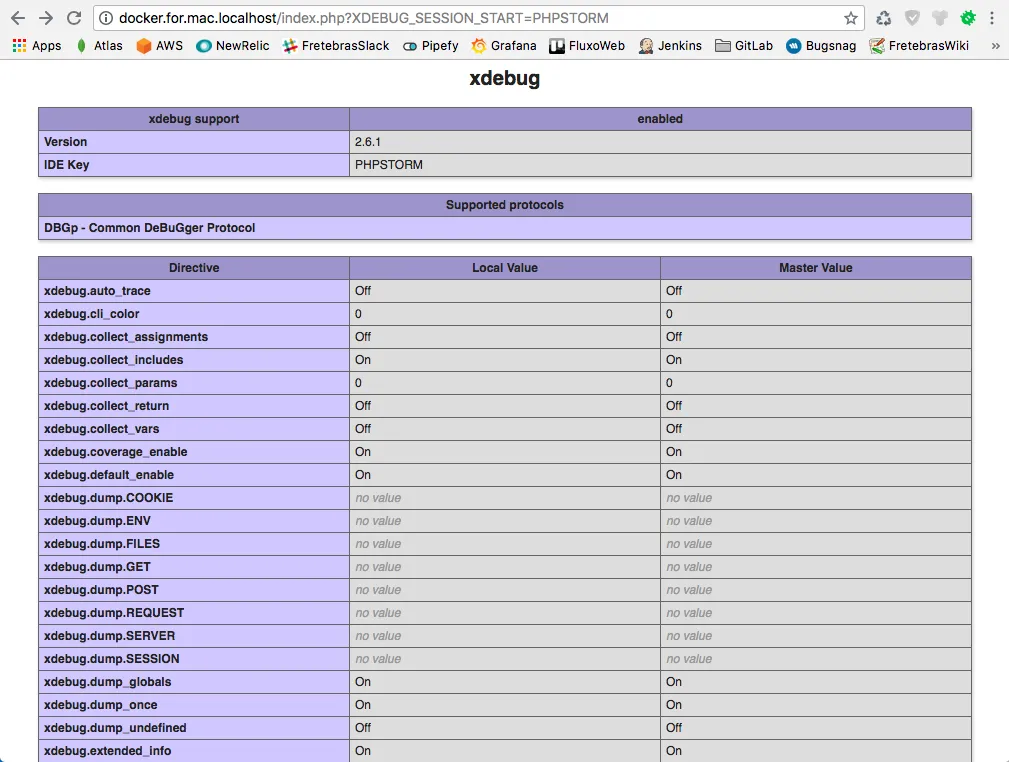Select the xdebug.auto_trace directive name
The width and height of the screenshot is (1009, 762).
click(x=97, y=291)
